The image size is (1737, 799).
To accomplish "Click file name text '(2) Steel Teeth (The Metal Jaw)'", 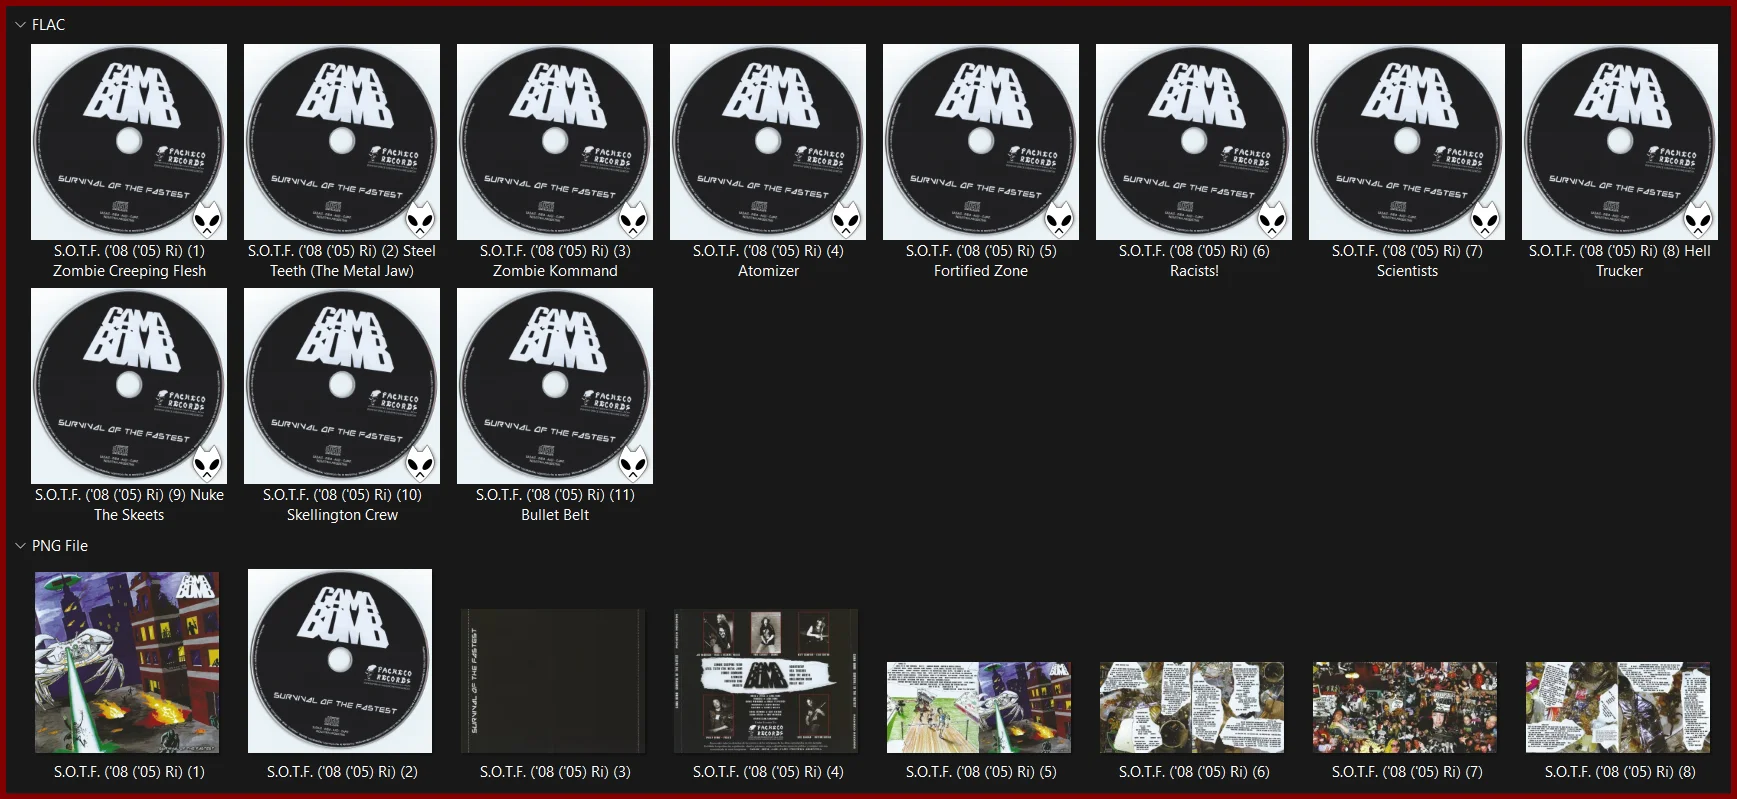I will tap(342, 261).
